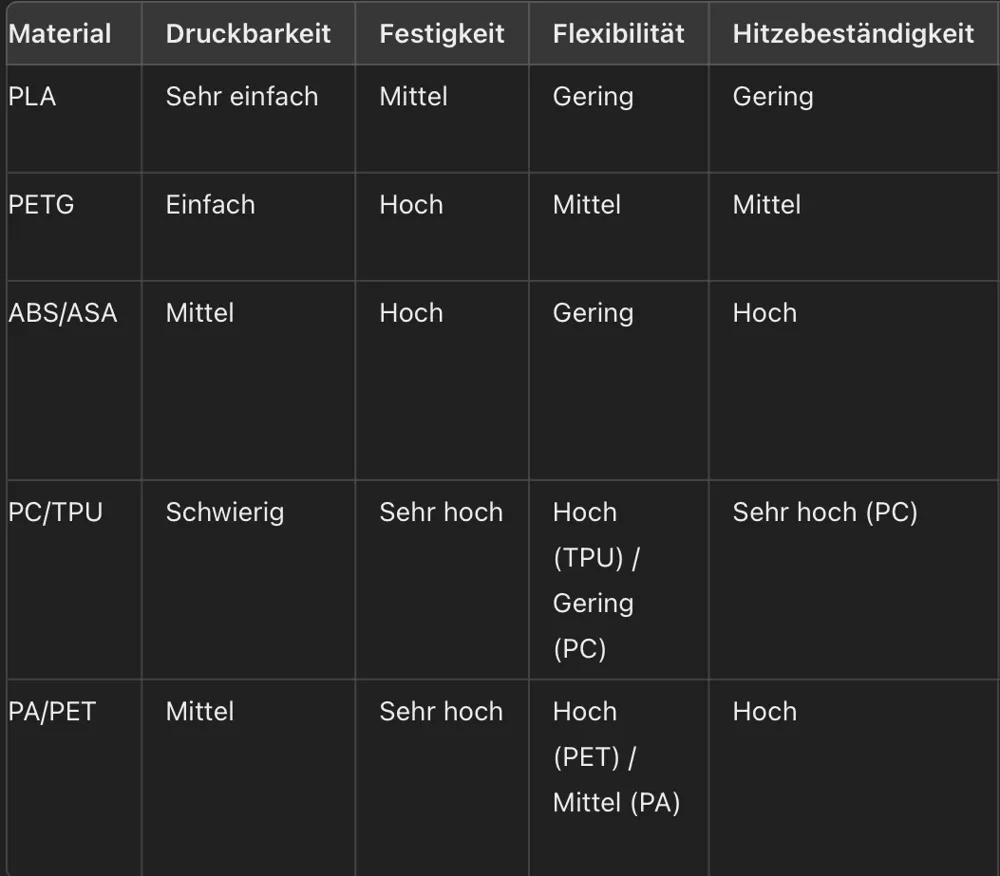Viewport: 1000px width, 876px height.
Task: Select the Festigkeit column header
Action: [x=442, y=34]
